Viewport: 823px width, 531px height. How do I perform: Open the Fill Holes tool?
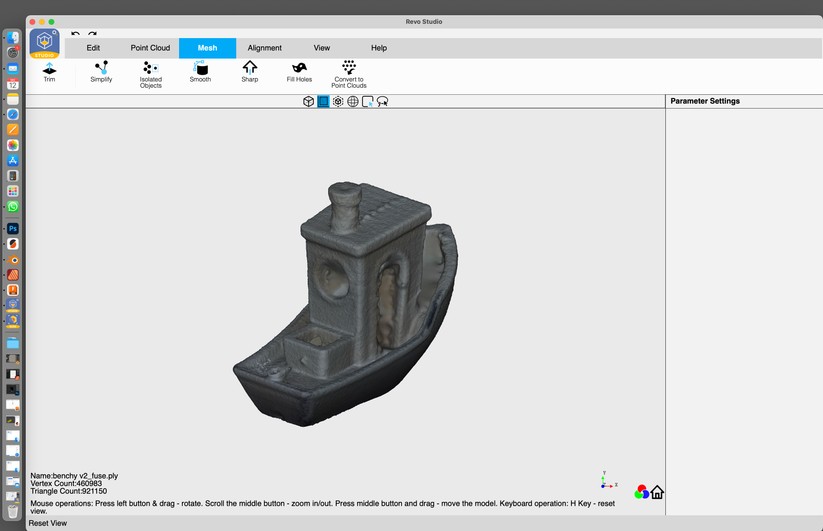coord(299,72)
